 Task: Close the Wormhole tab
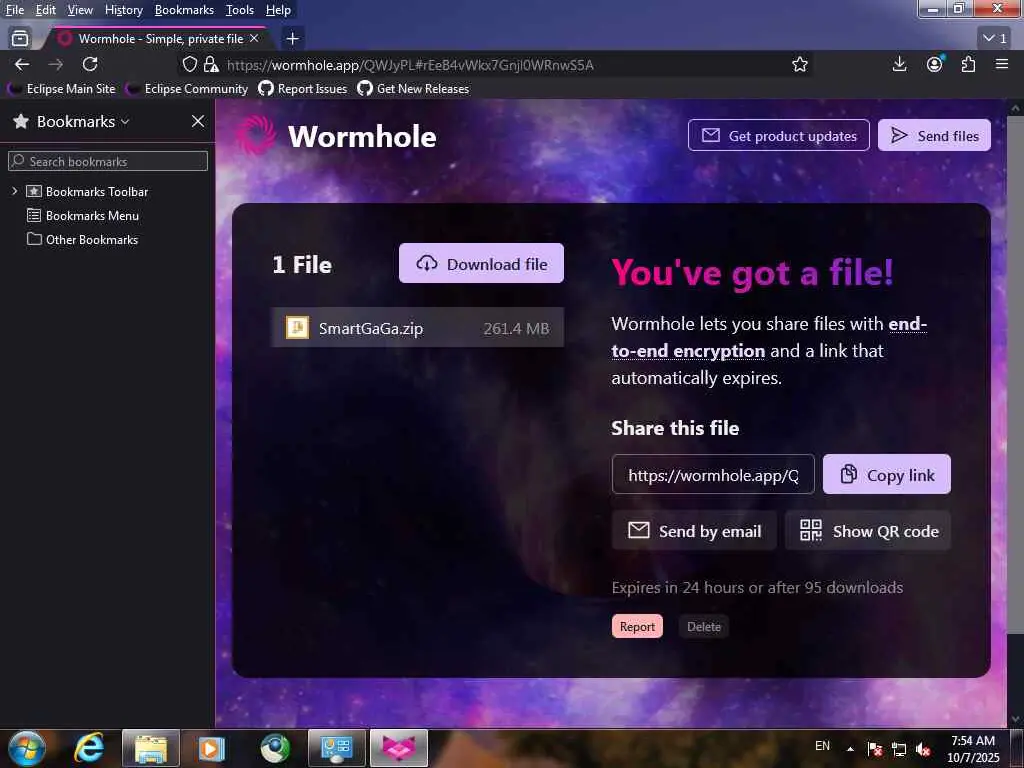coord(254,39)
